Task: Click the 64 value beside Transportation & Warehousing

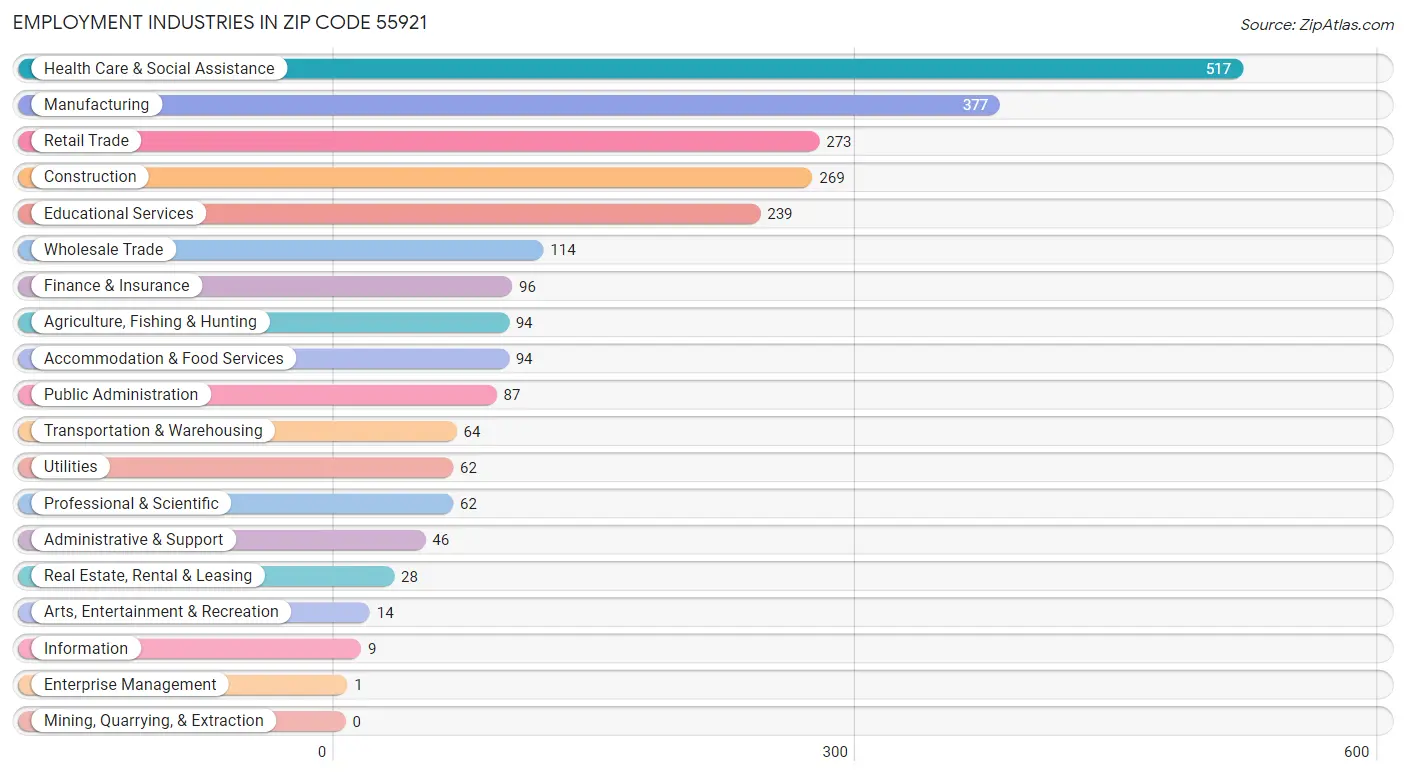Action: pyautogui.click(x=473, y=431)
